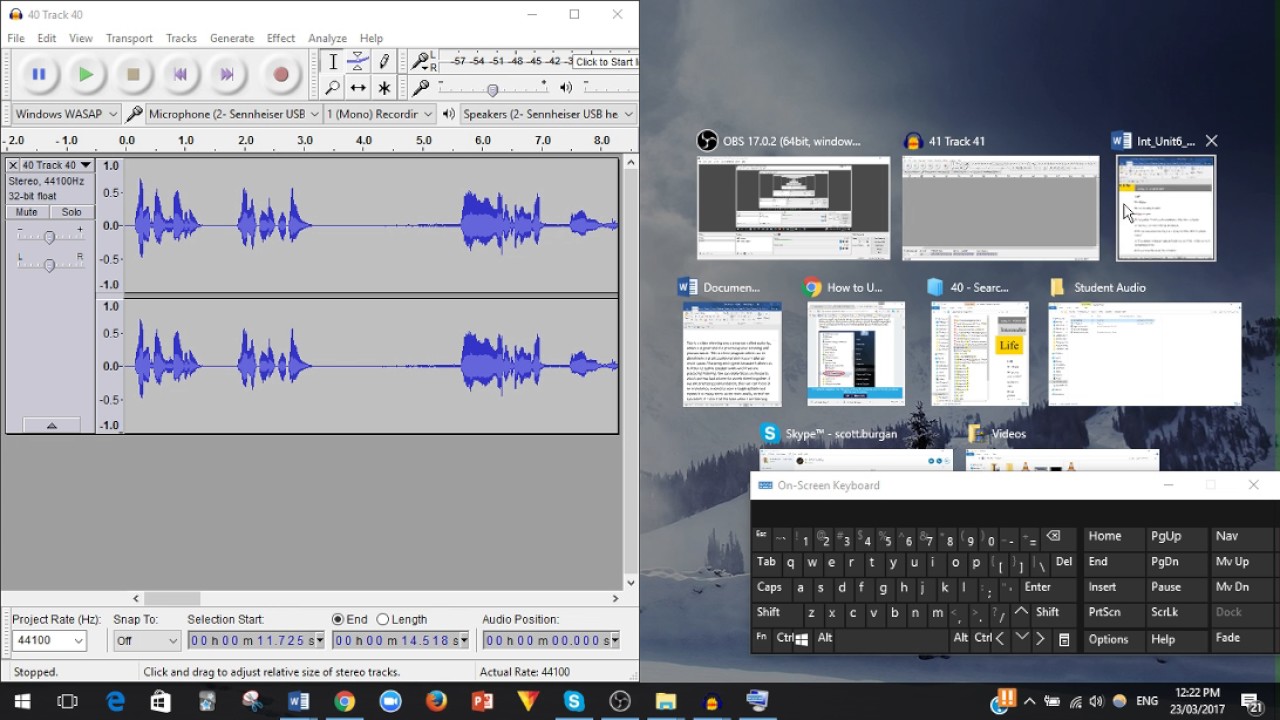This screenshot has width=1280, height=720.
Task: Collapse the track with the up-arrow button
Action: [x=51, y=425]
